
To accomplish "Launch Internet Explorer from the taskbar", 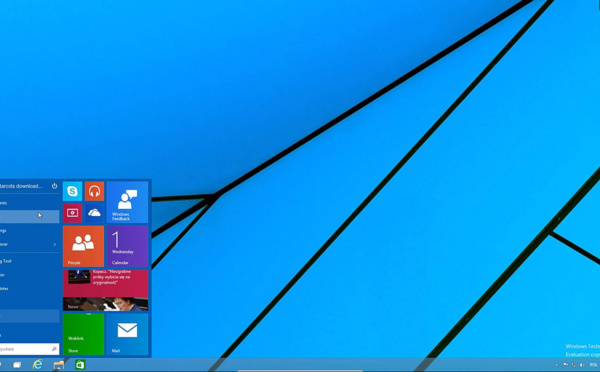I will pos(38,364).
